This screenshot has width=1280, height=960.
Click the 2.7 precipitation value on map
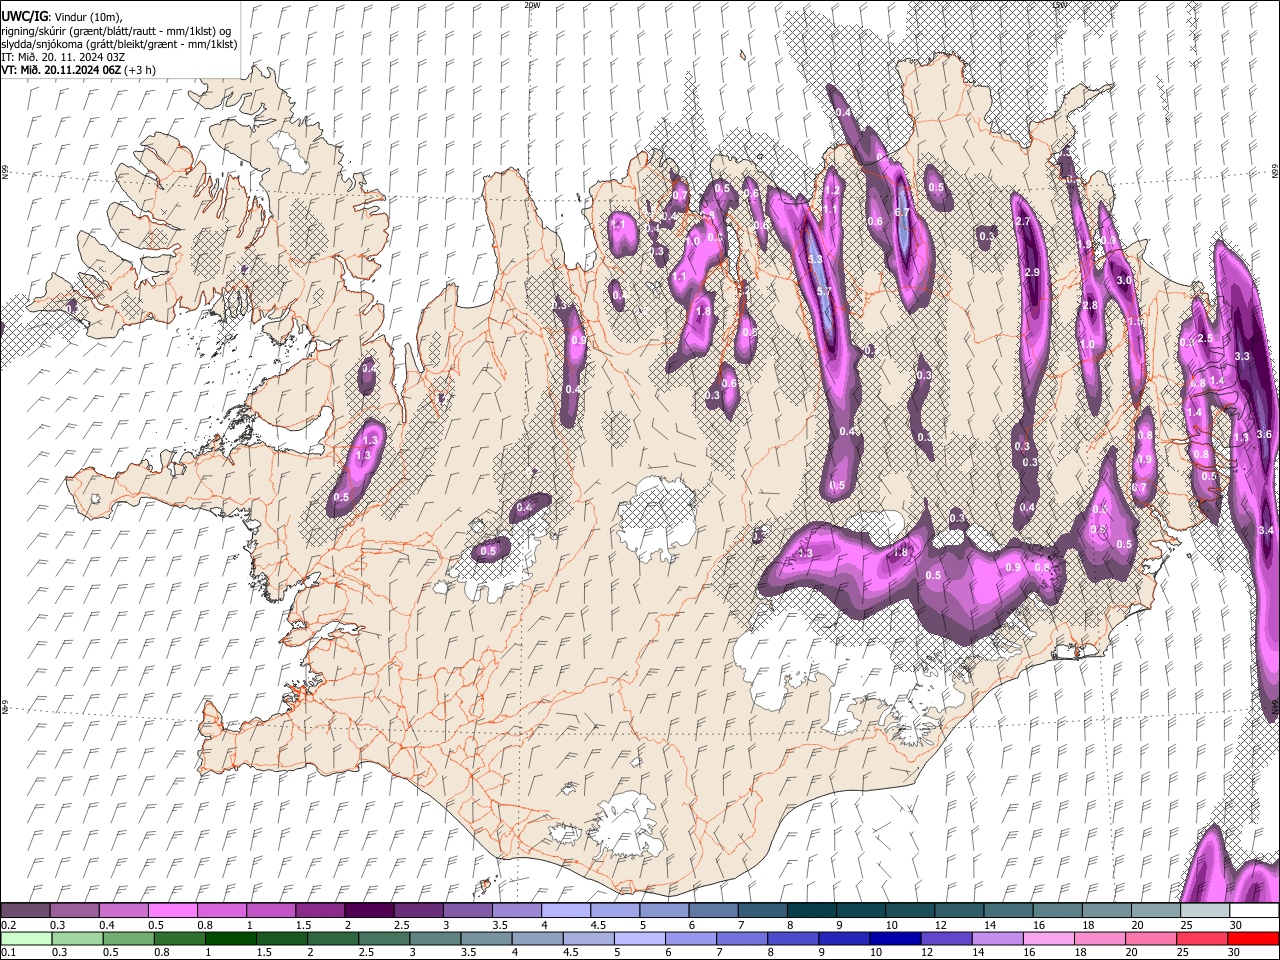coord(1023,221)
